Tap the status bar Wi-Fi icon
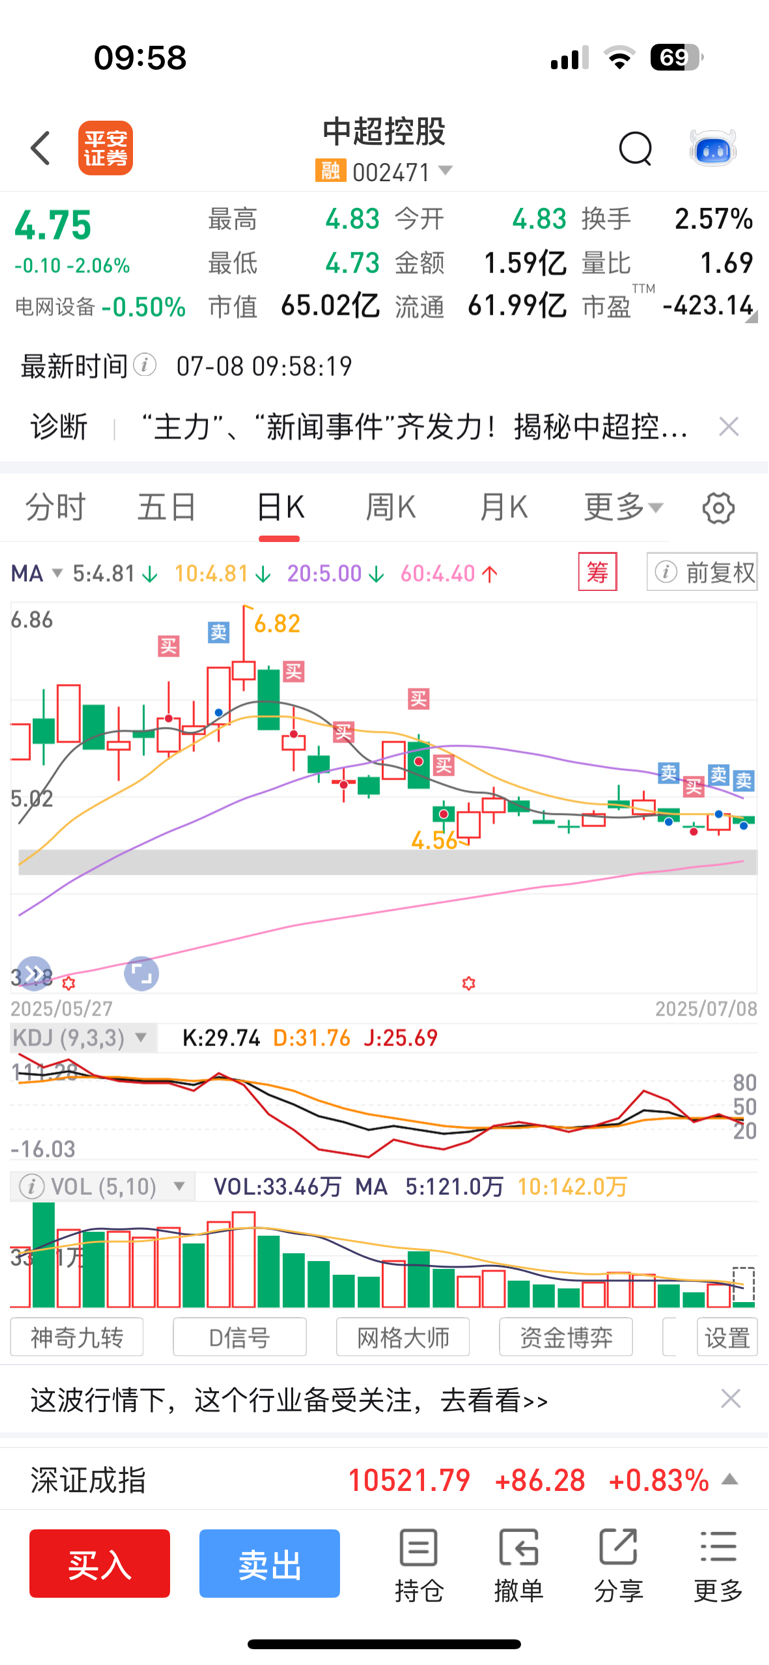Image resolution: width=769 pixels, height=1665 pixels. [620, 58]
